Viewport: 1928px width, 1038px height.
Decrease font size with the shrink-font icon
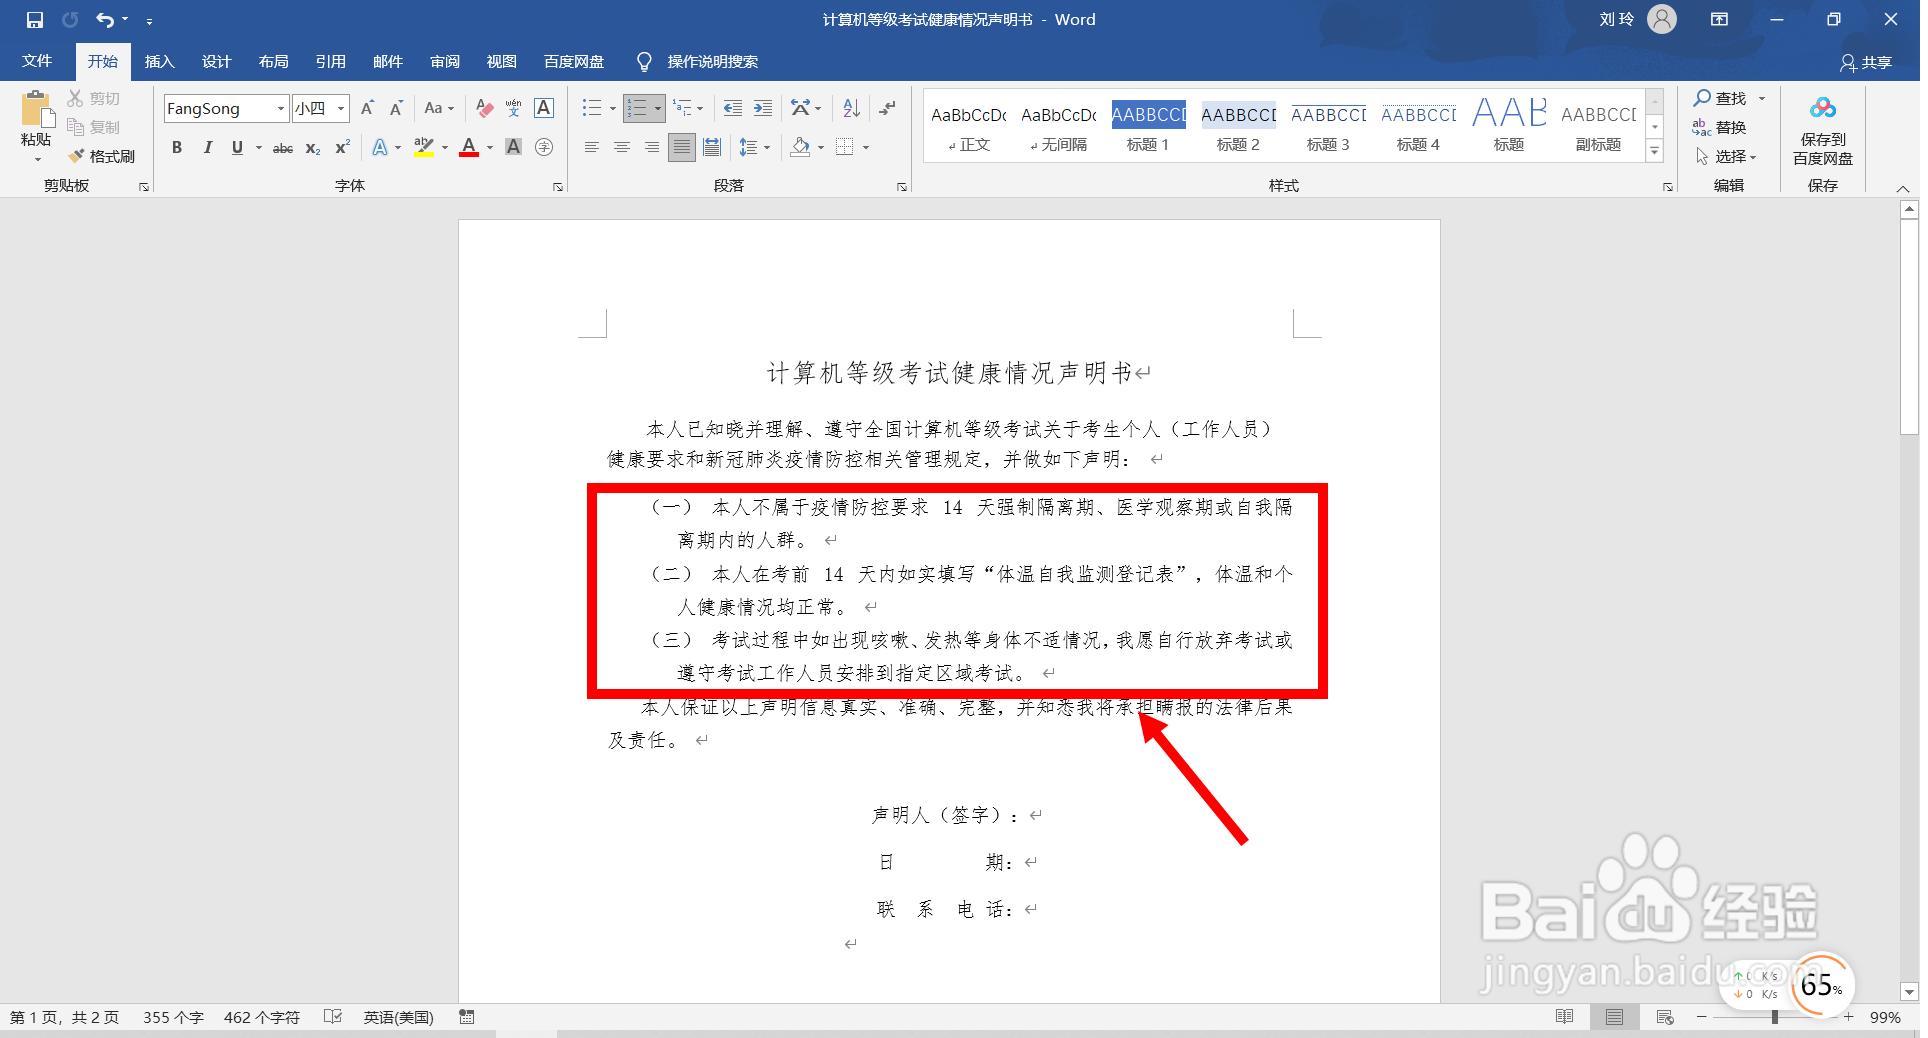click(396, 108)
